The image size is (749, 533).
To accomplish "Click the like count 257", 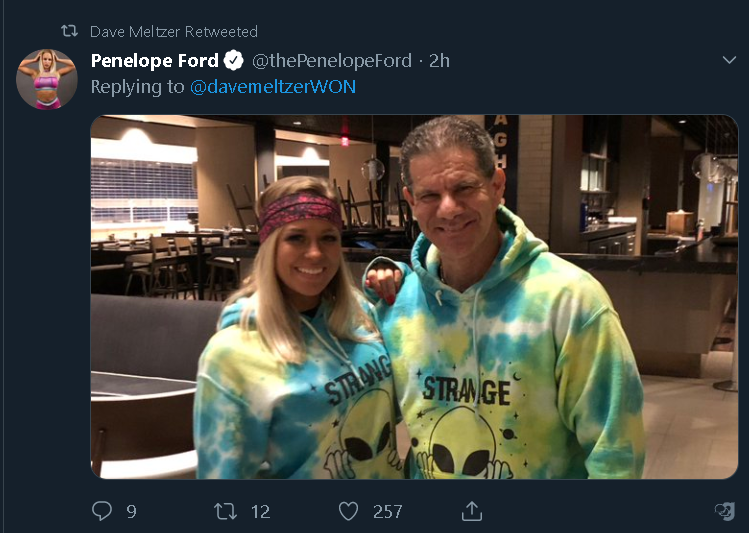I will coord(387,511).
